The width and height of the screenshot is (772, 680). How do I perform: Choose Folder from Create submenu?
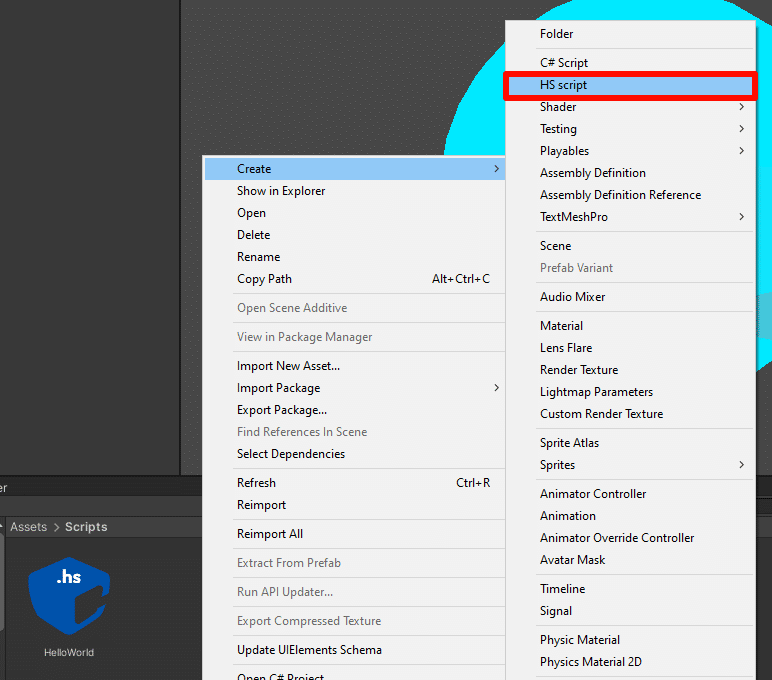click(630, 34)
